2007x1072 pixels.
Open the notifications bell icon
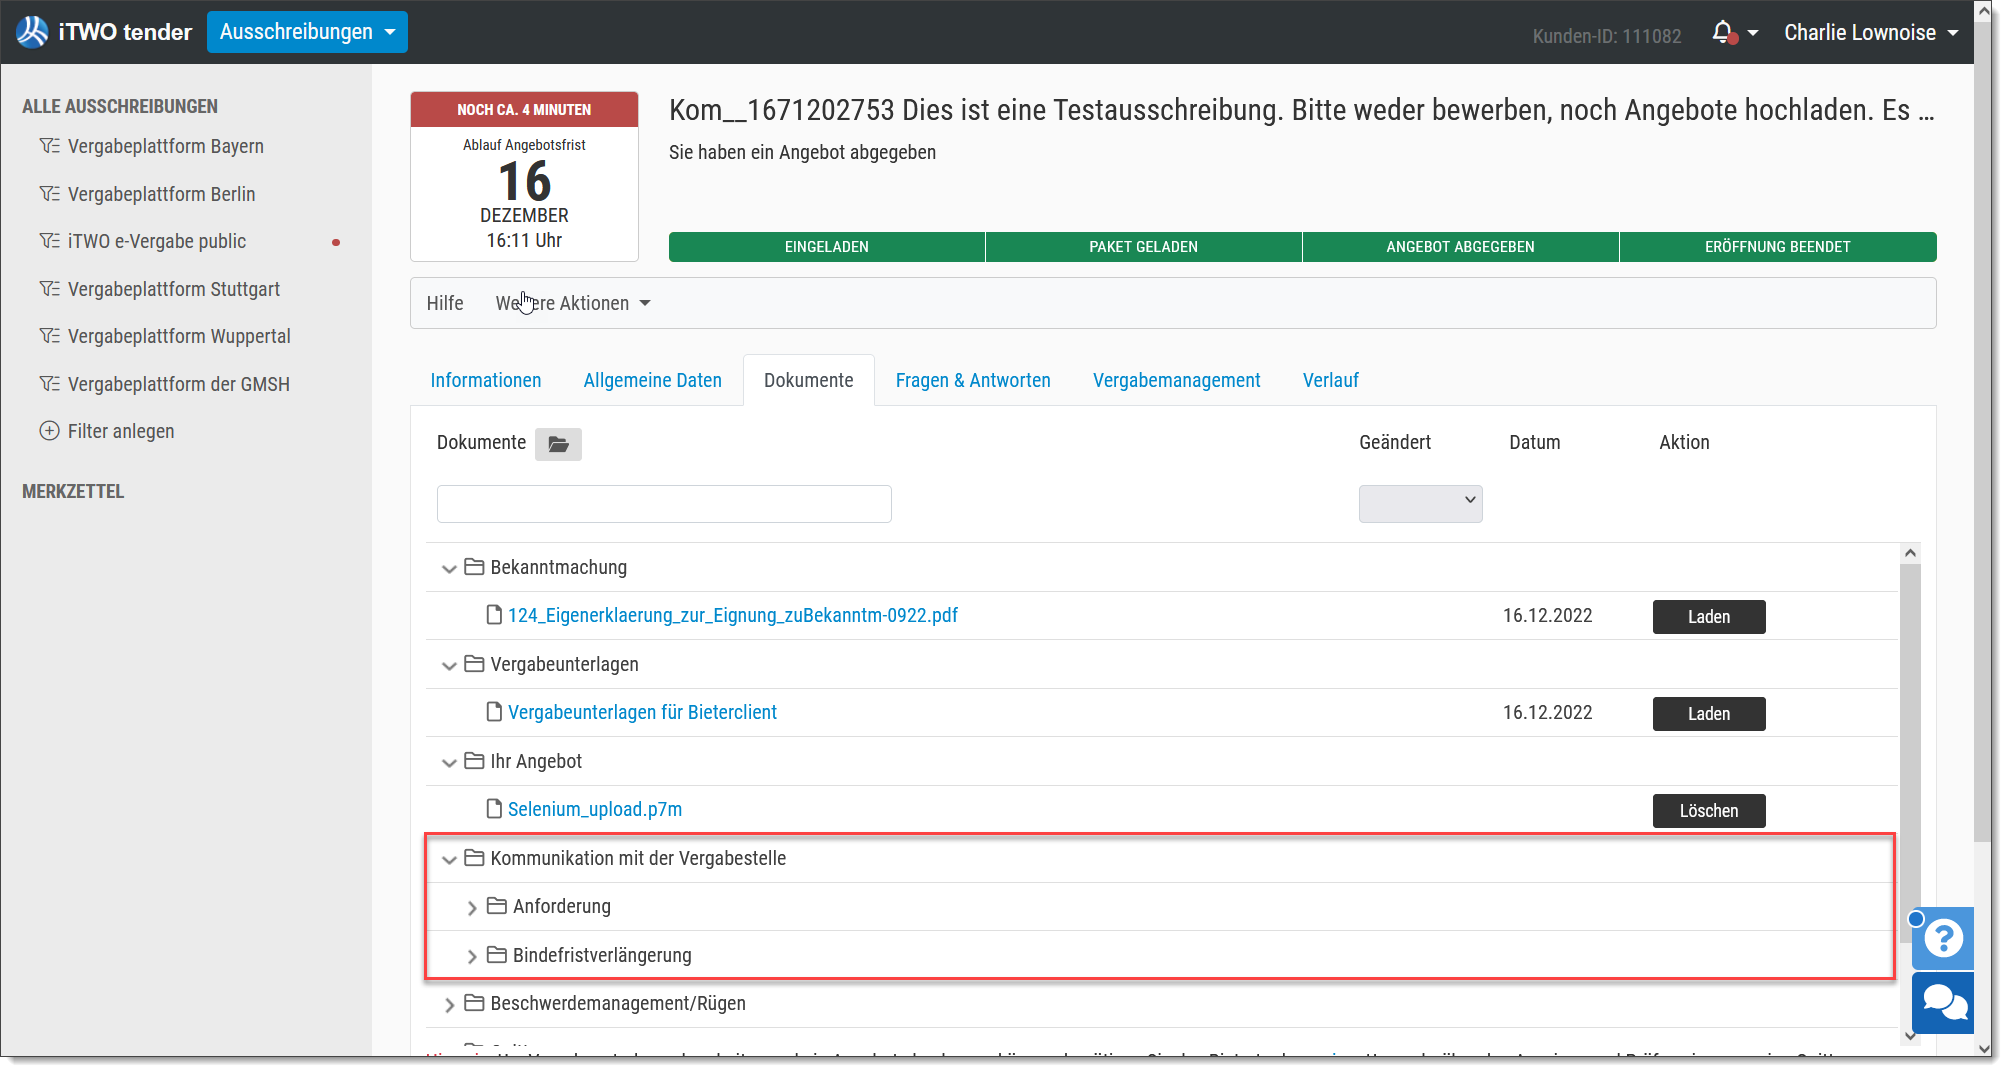pyautogui.click(x=1722, y=33)
